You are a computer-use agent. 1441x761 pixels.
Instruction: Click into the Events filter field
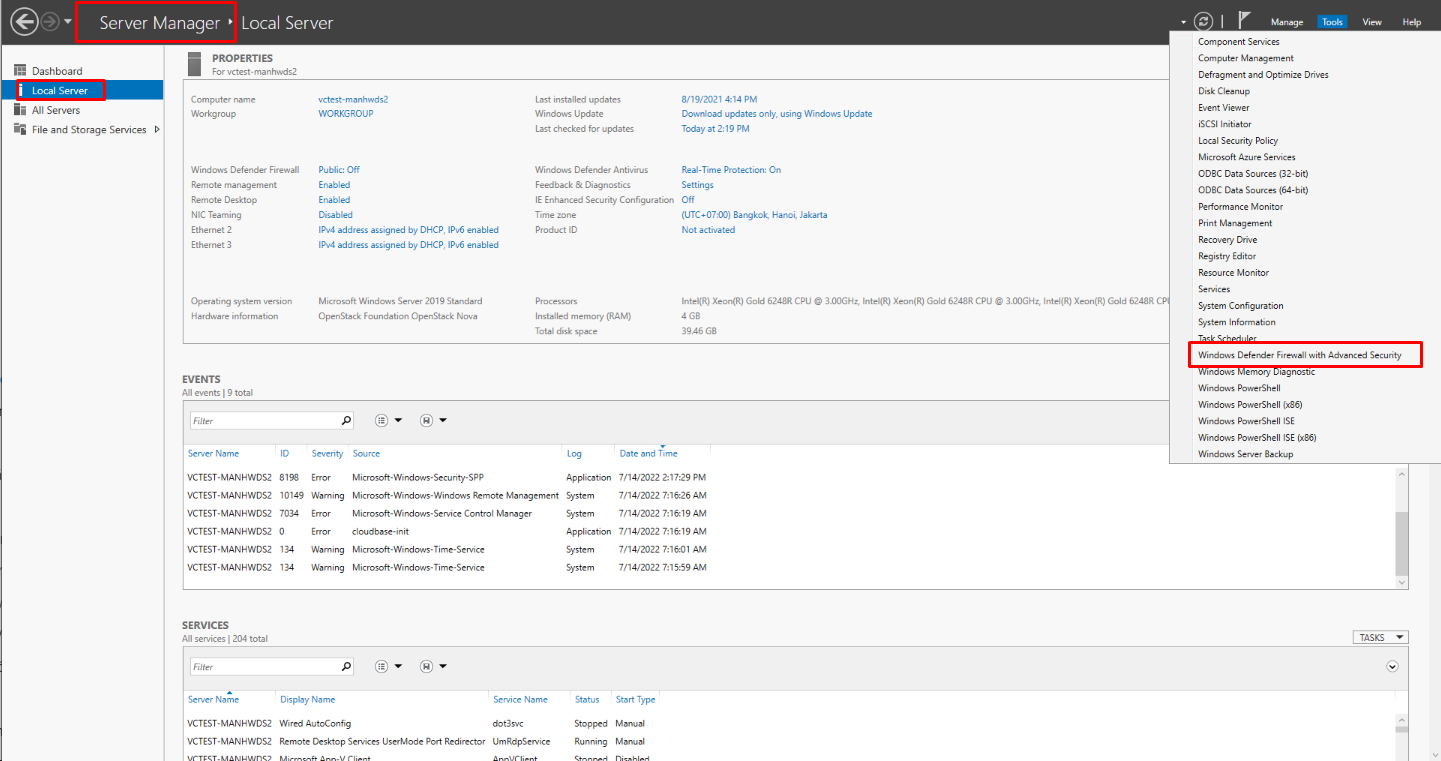click(x=263, y=421)
